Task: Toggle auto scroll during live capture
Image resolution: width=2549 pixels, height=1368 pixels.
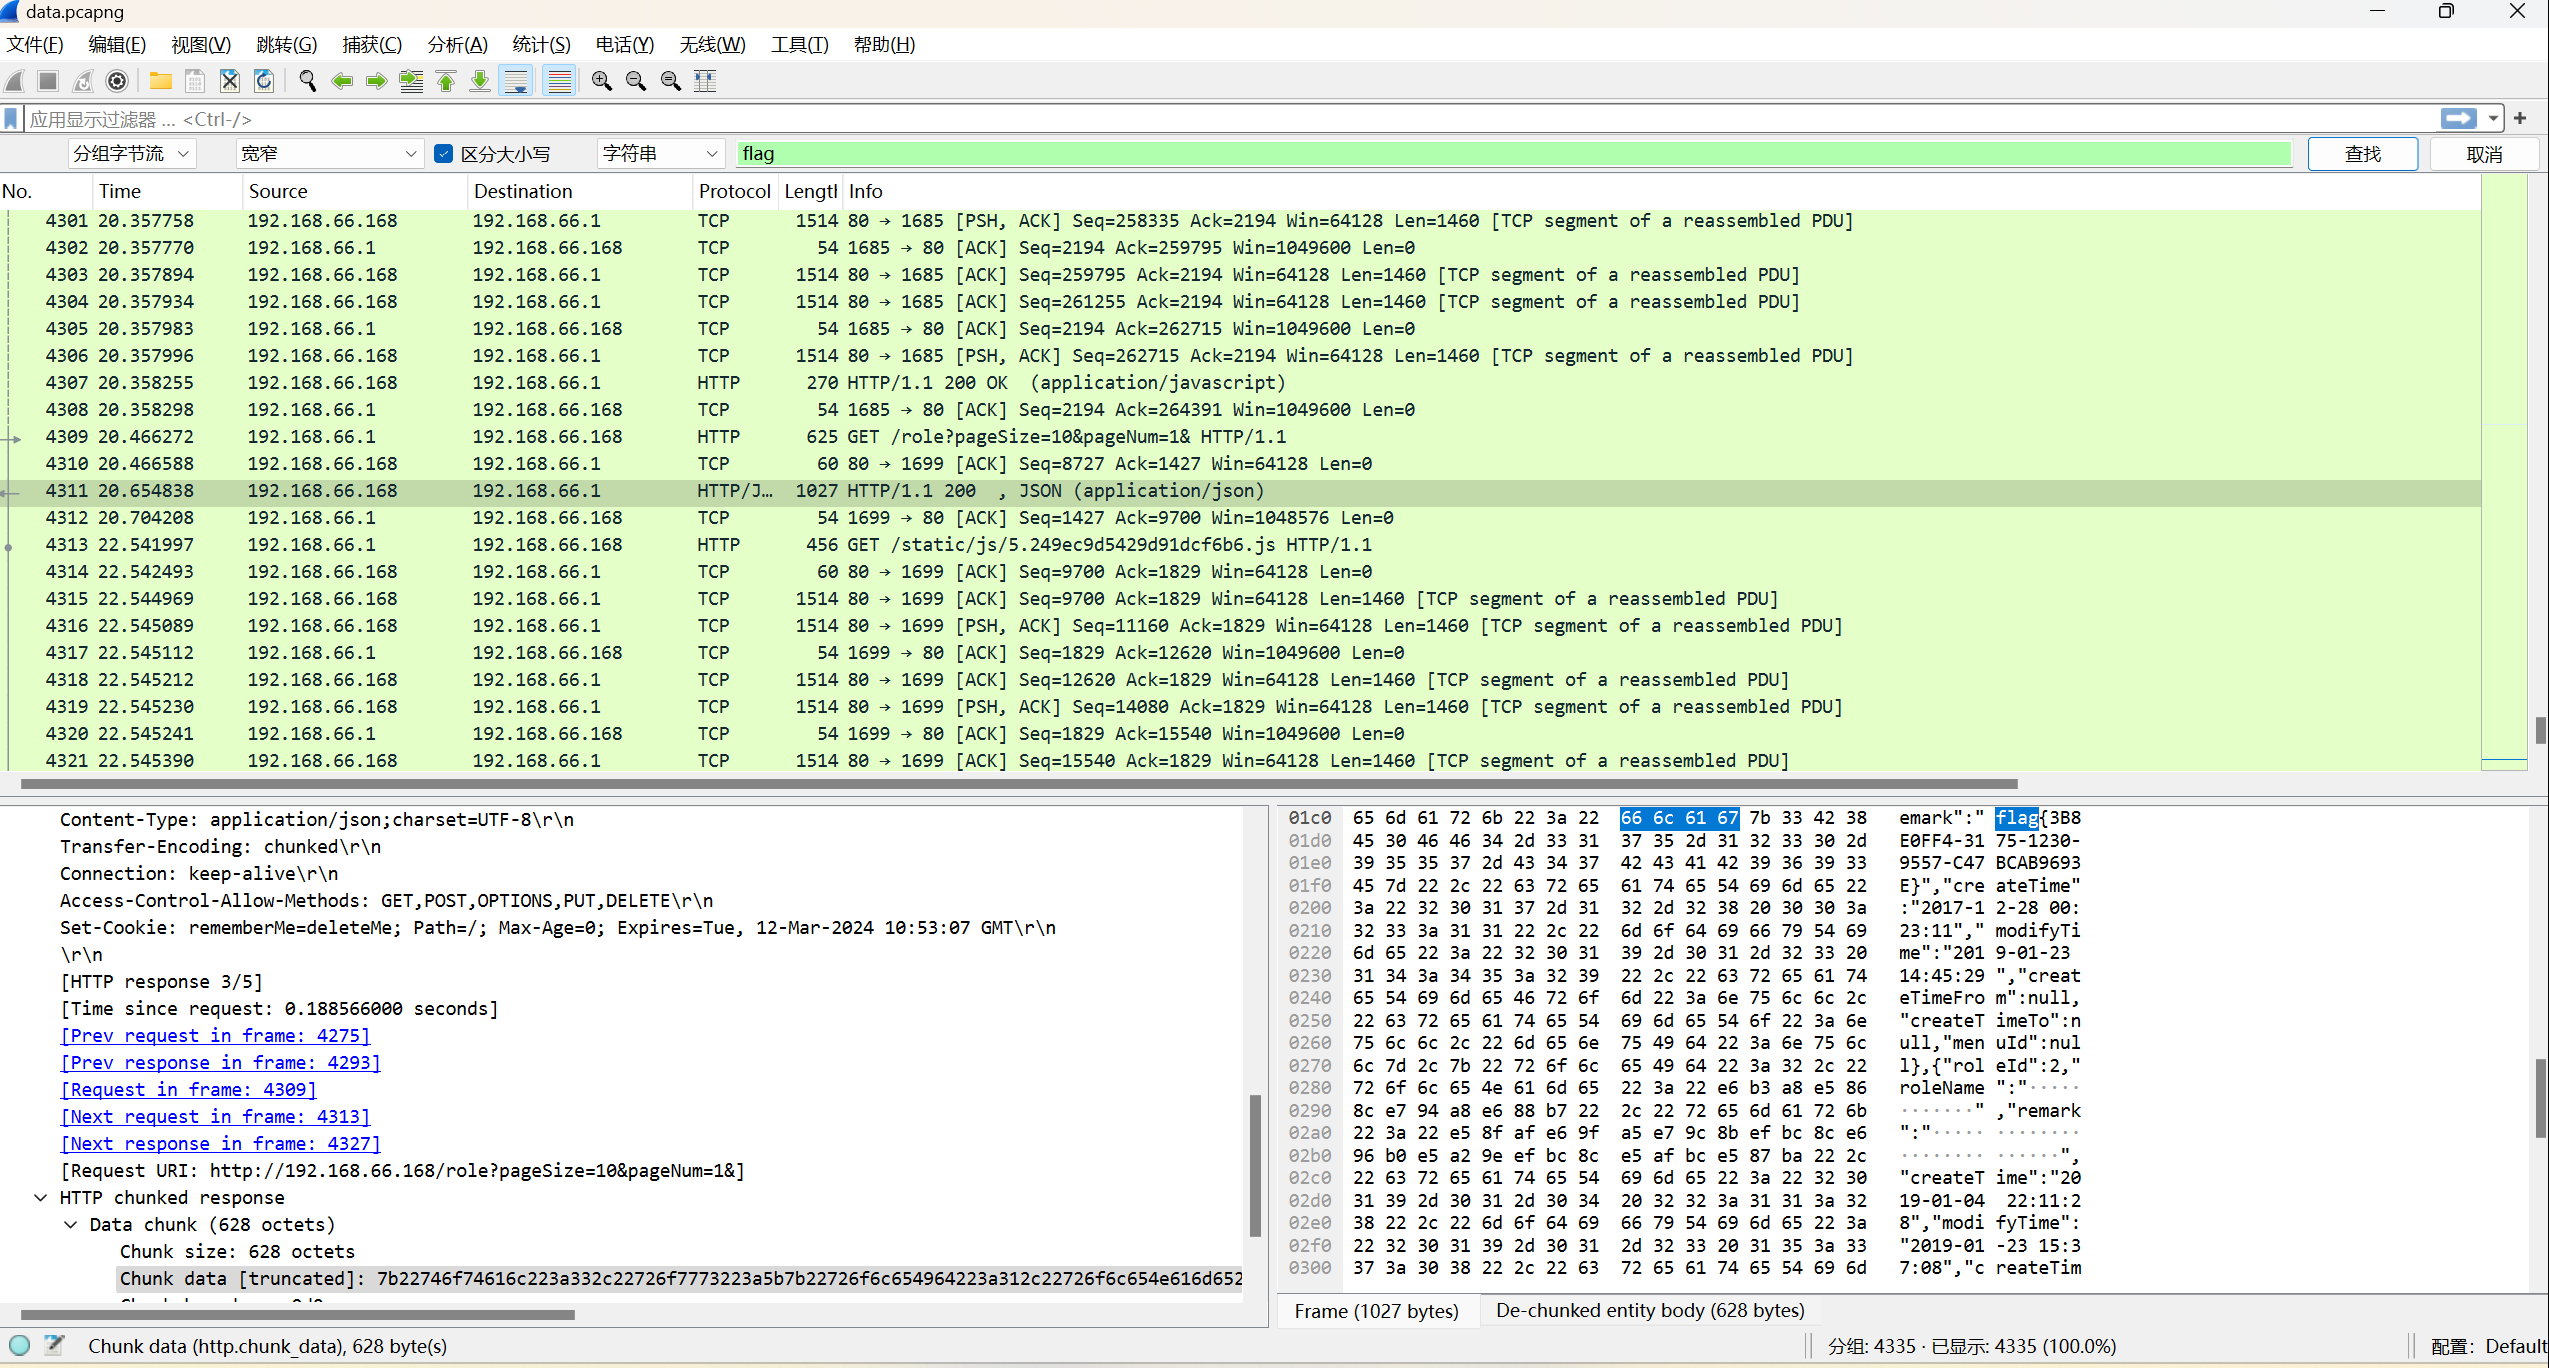Action: 516,81
